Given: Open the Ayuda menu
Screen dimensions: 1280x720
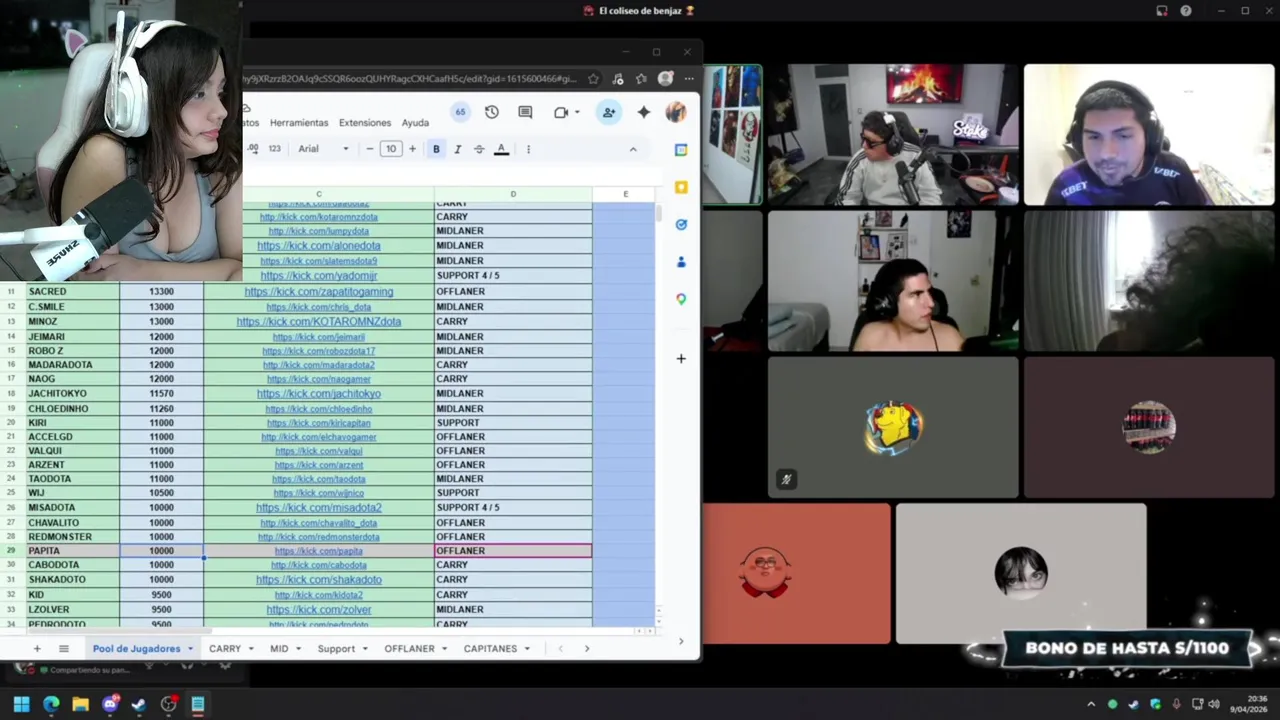Looking at the screenshot, I should pos(415,123).
